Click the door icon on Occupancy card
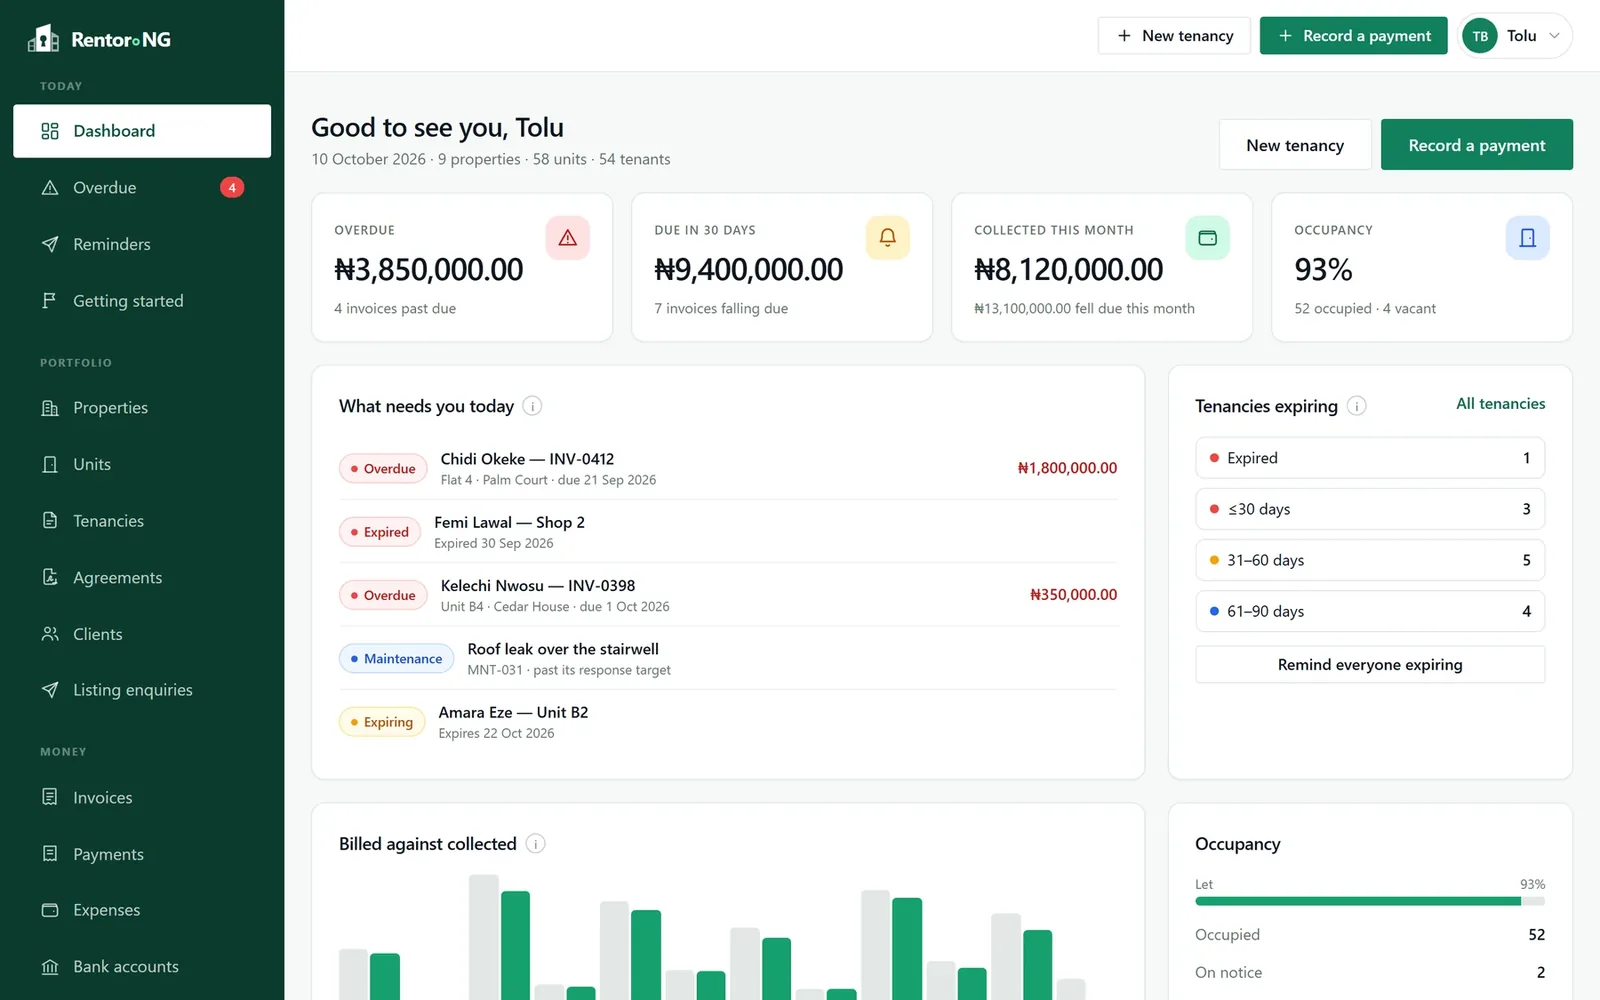 [x=1528, y=238]
